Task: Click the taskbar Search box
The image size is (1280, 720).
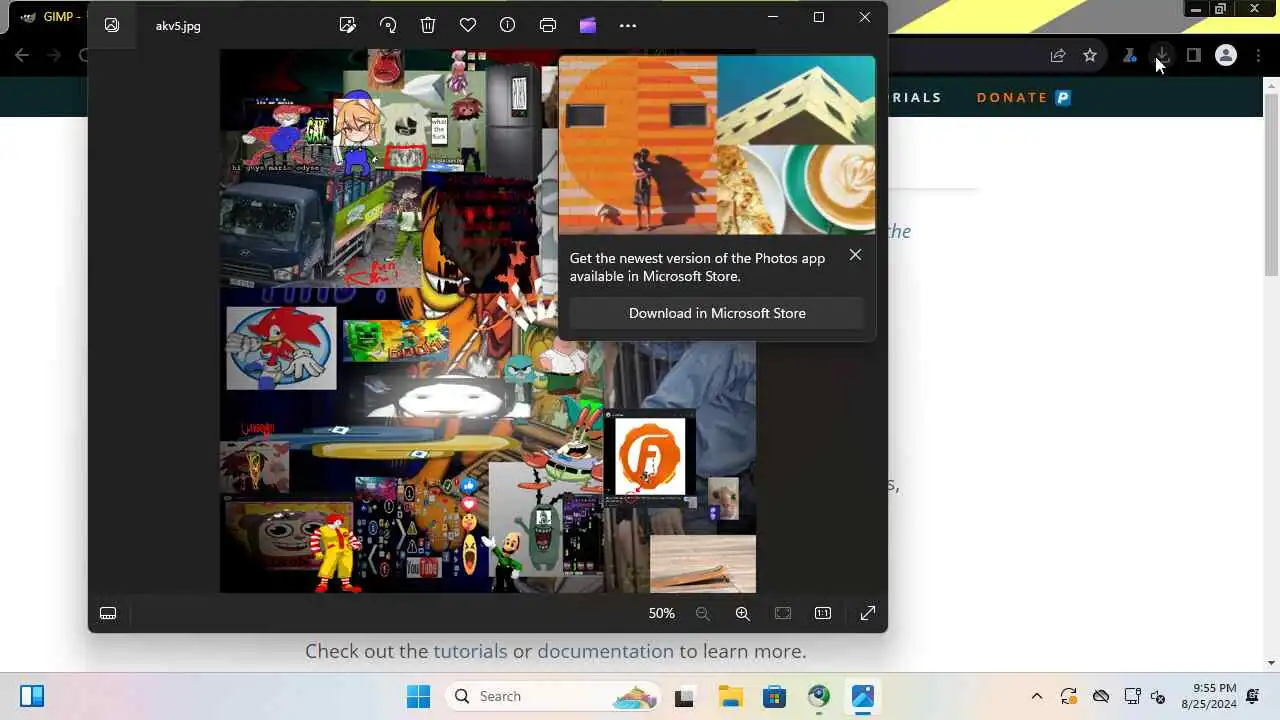Action: [553, 696]
